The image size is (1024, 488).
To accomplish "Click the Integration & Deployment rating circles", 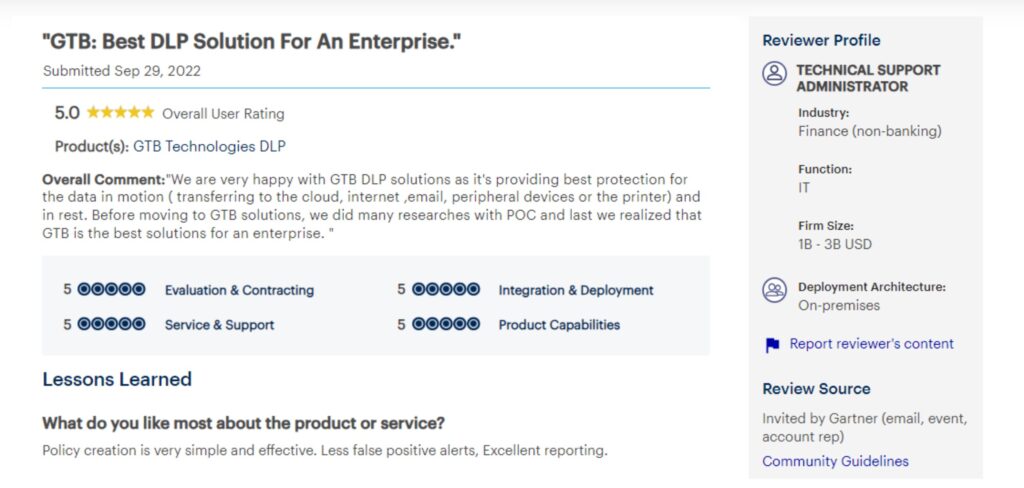I will 445,289.
